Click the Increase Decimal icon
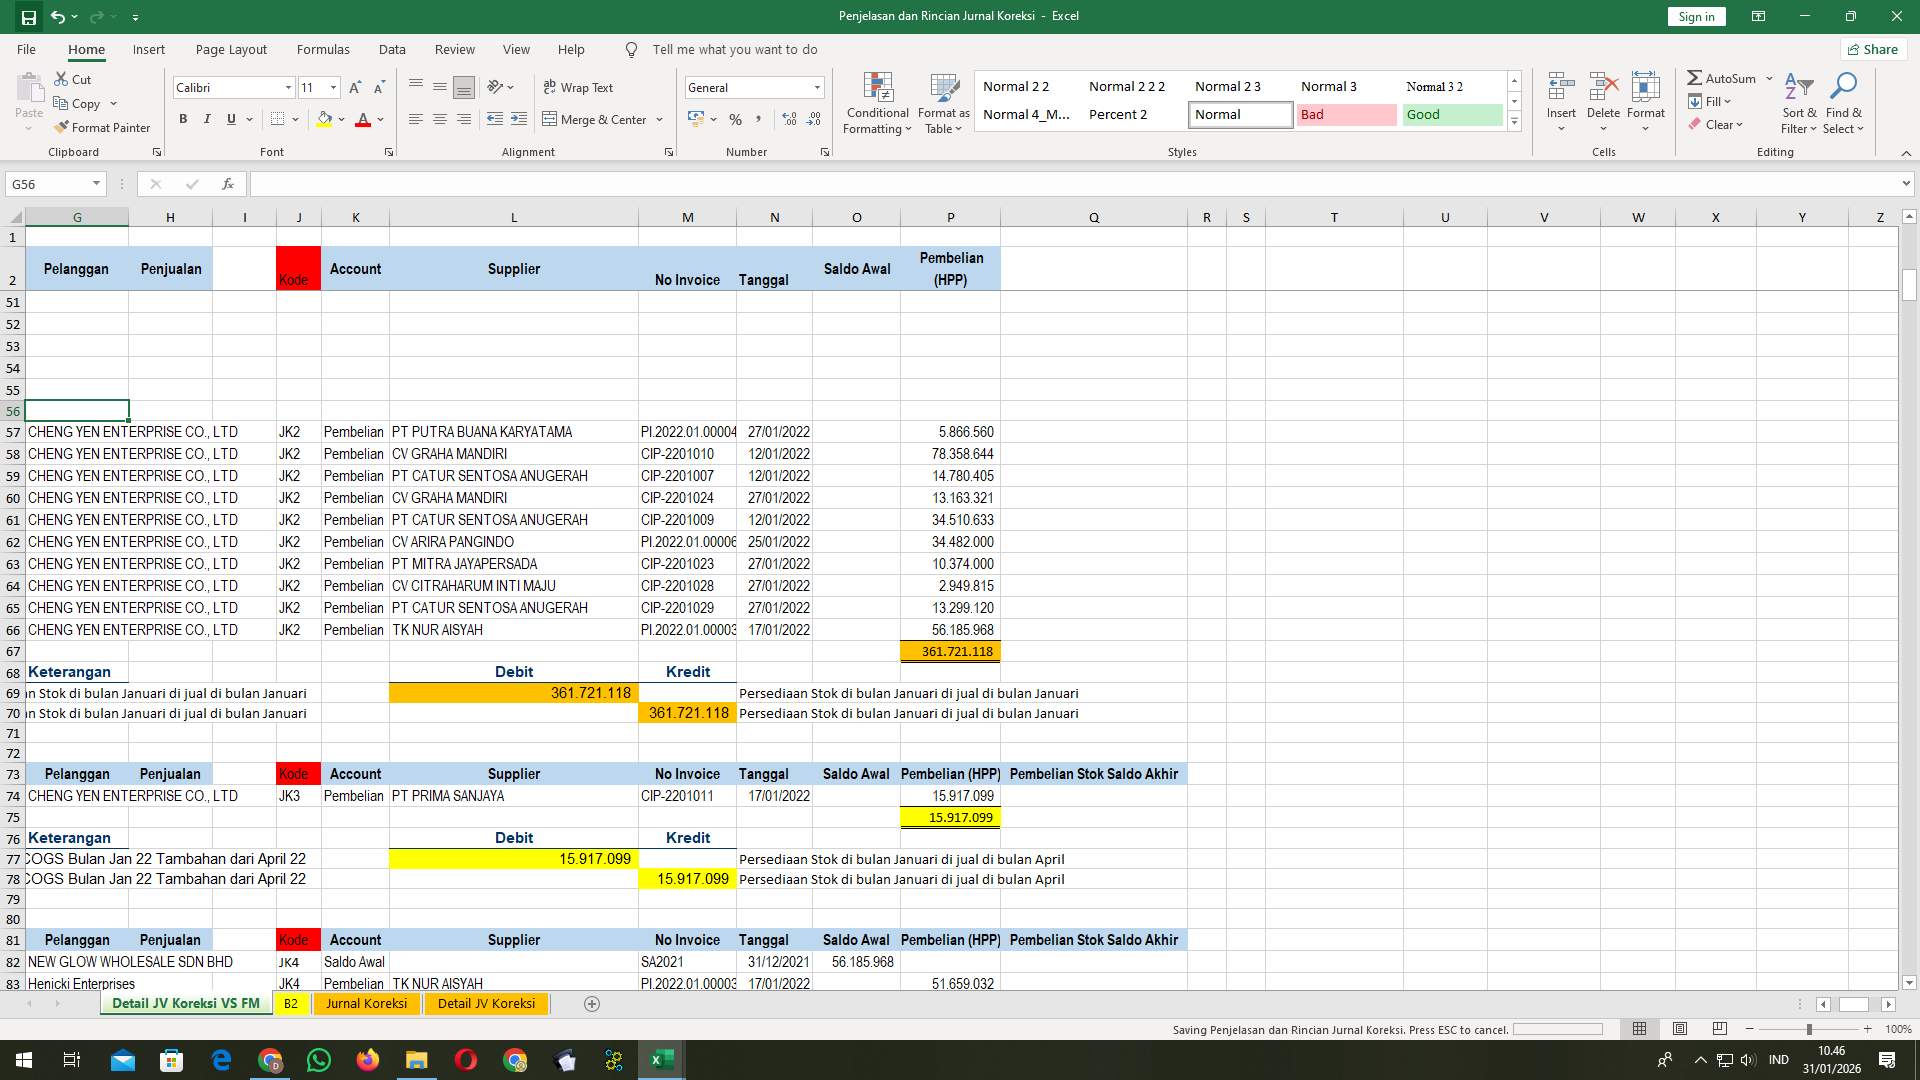Image resolution: width=1920 pixels, height=1080 pixels. [x=789, y=119]
